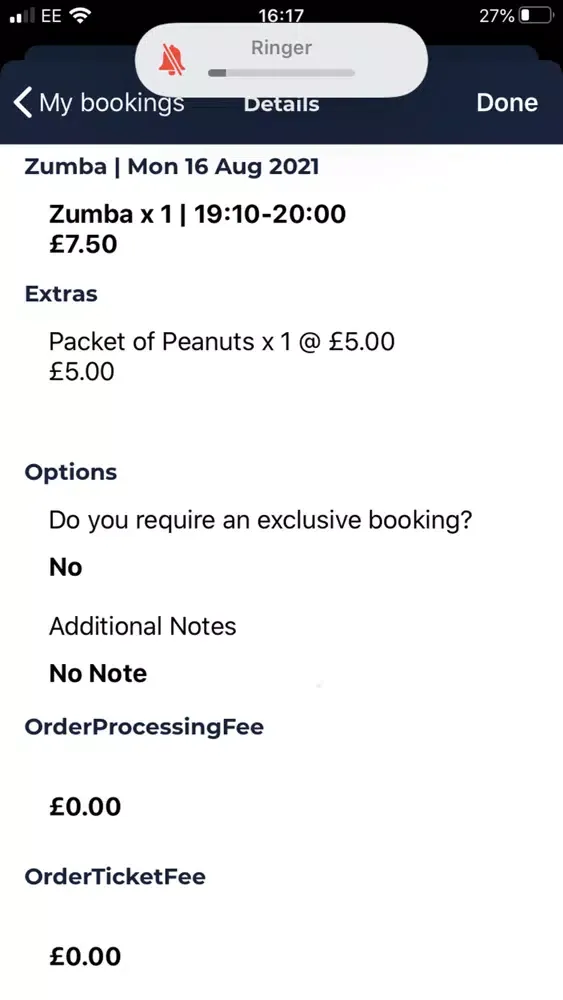The width and height of the screenshot is (563, 1000).
Task: Tap the Wi-Fi signal icon
Action: coord(80,16)
